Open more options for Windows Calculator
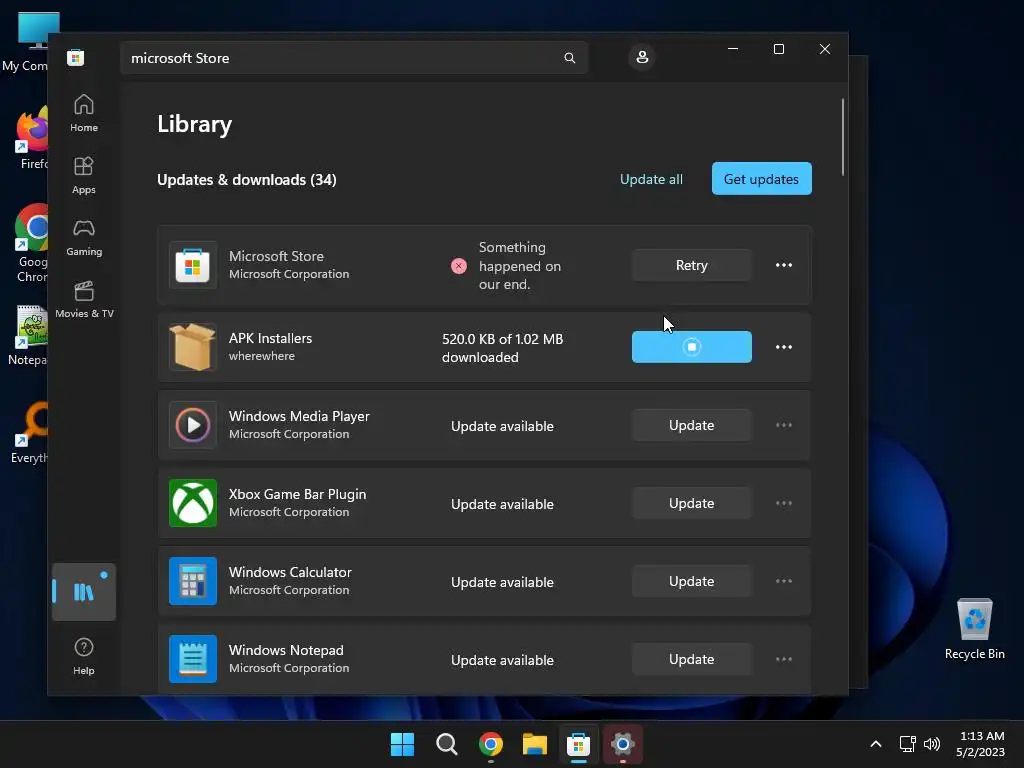Screen dimensions: 1024x768 pyautogui.click(x=784, y=581)
